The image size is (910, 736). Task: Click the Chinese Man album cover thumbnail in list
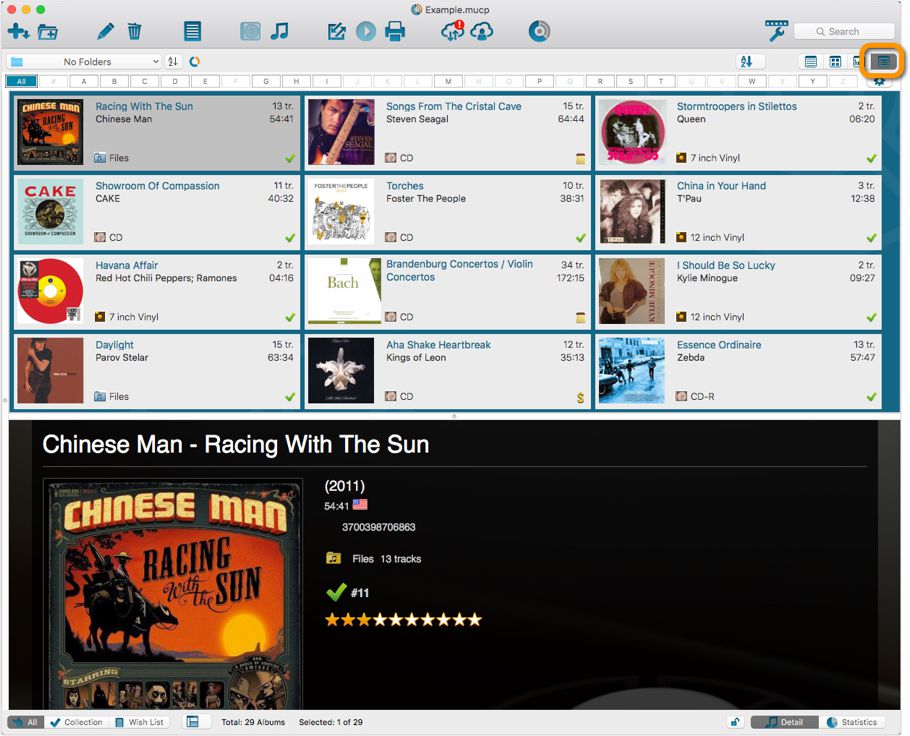(x=50, y=132)
